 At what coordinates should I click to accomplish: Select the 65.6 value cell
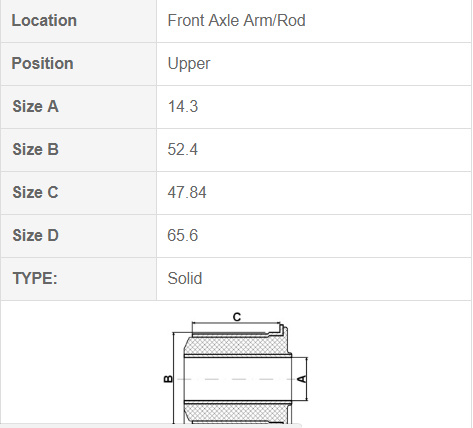(314, 236)
